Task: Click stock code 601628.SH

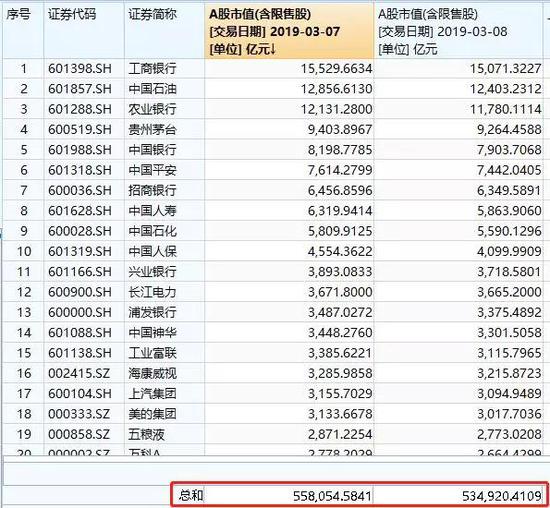Action: click(x=80, y=211)
